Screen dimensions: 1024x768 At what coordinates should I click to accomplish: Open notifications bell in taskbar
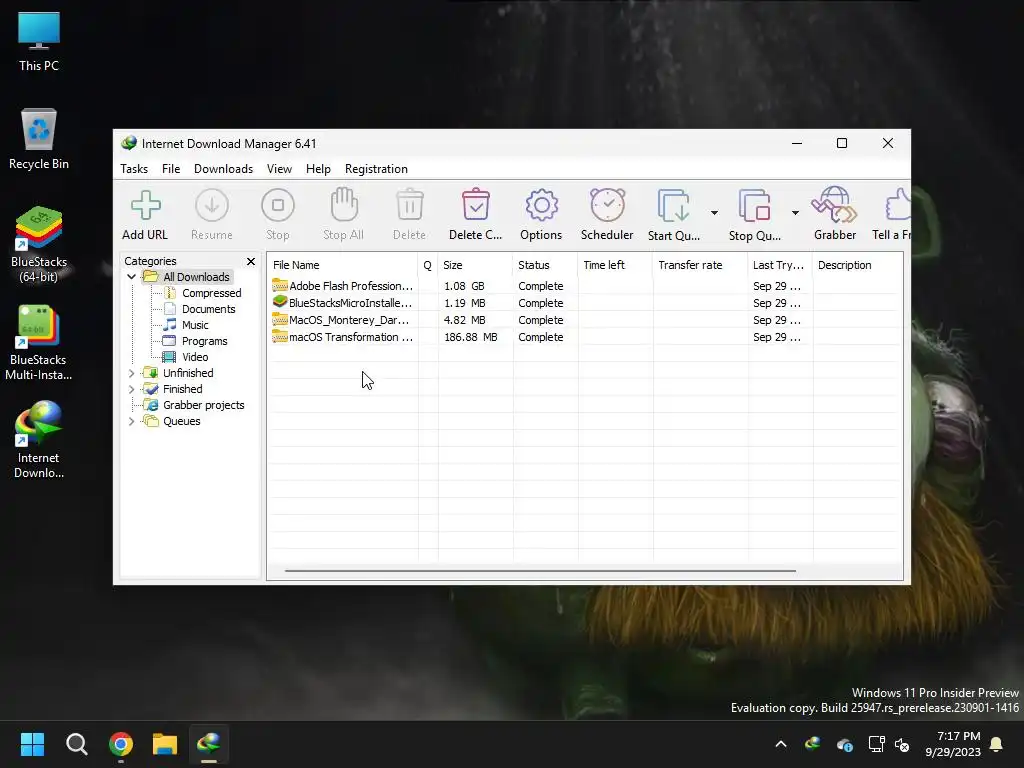pos(997,744)
